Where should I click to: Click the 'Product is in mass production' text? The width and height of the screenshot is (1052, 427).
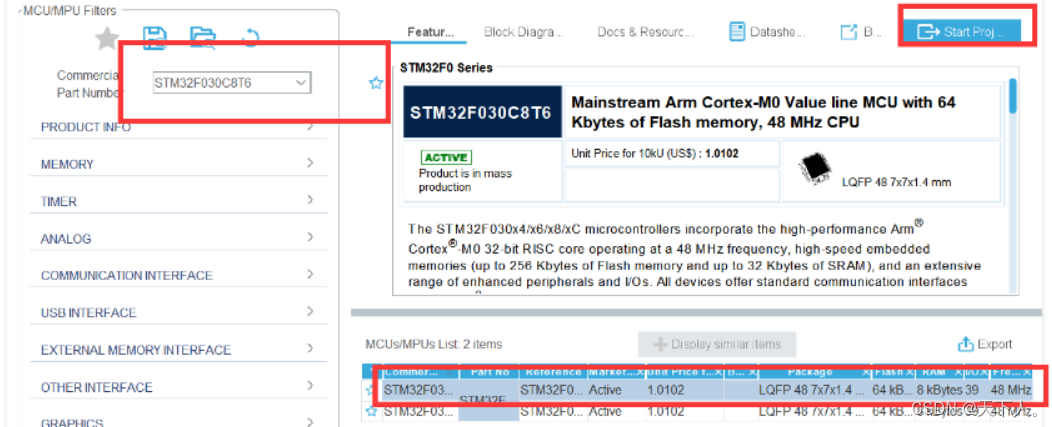(465, 180)
